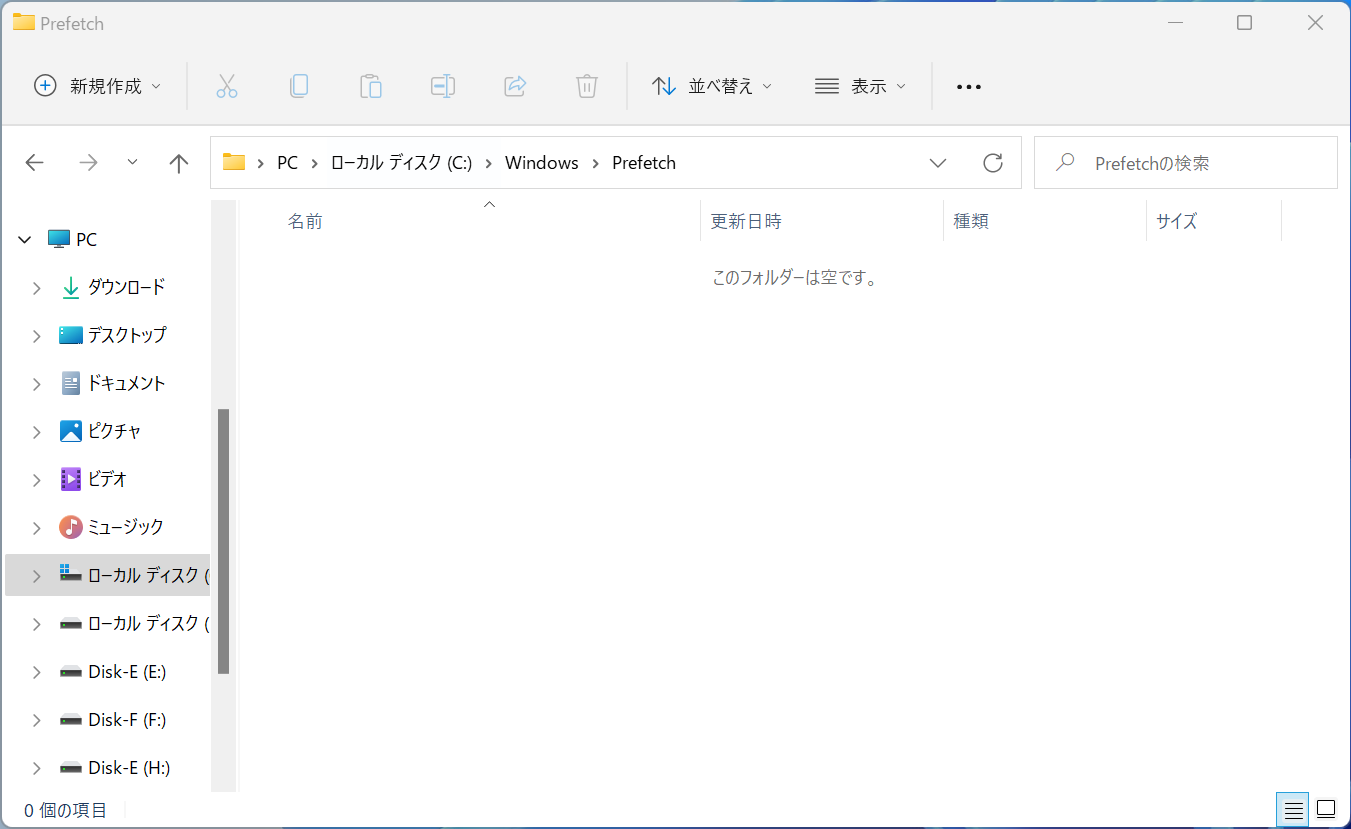This screenshot has width=1351, height=829.
Task: Click the Paste clipboard icon
Action: click(x=371, y=86)
